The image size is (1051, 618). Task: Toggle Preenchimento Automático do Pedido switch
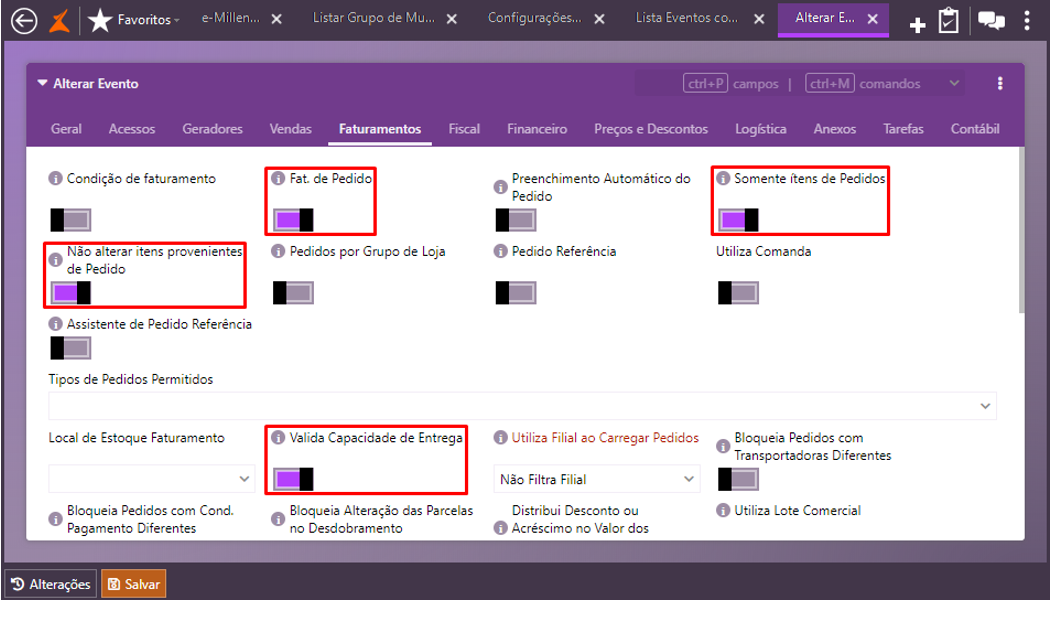[515, 220]
